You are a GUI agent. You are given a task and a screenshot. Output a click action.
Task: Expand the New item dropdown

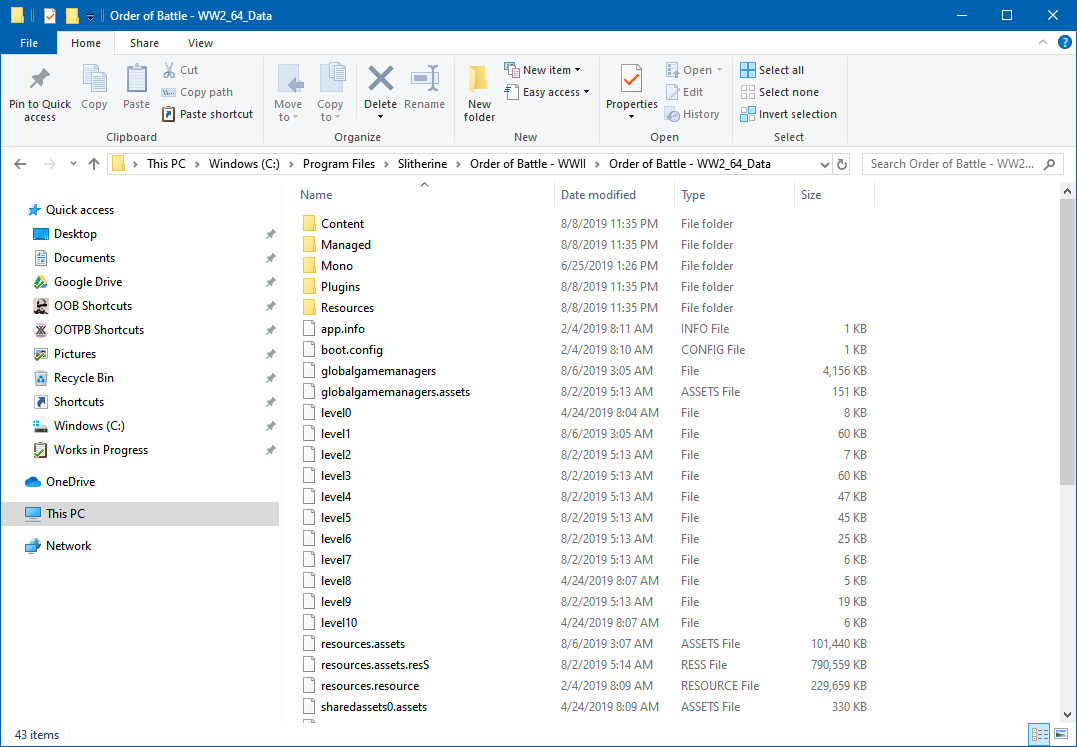point(545,70)
